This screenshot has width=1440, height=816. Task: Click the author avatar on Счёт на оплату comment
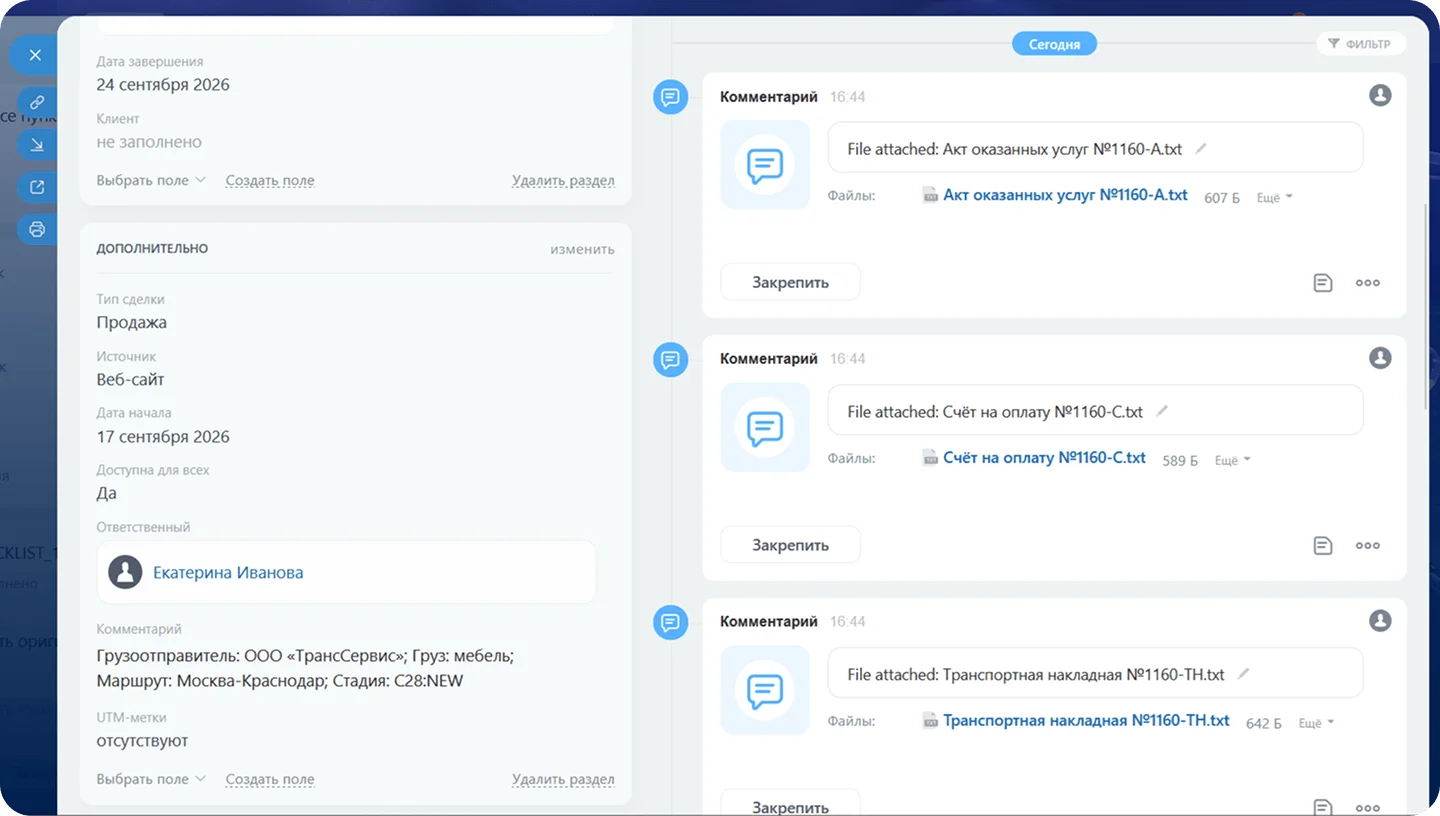(1380, 358)
